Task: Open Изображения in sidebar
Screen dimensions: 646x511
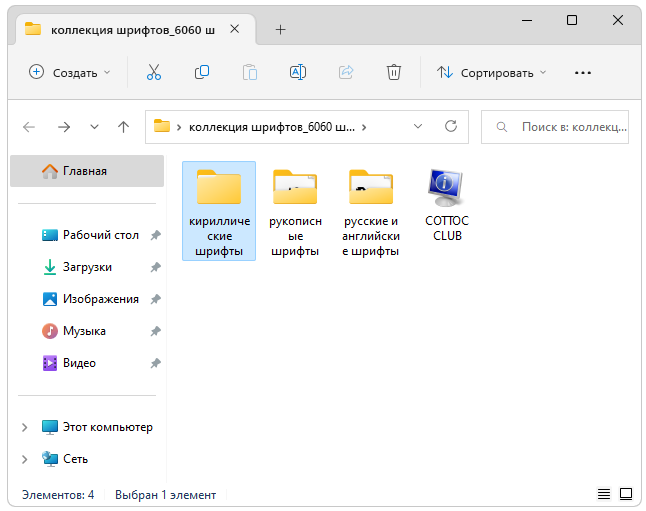Action: (x=90, y=299)
